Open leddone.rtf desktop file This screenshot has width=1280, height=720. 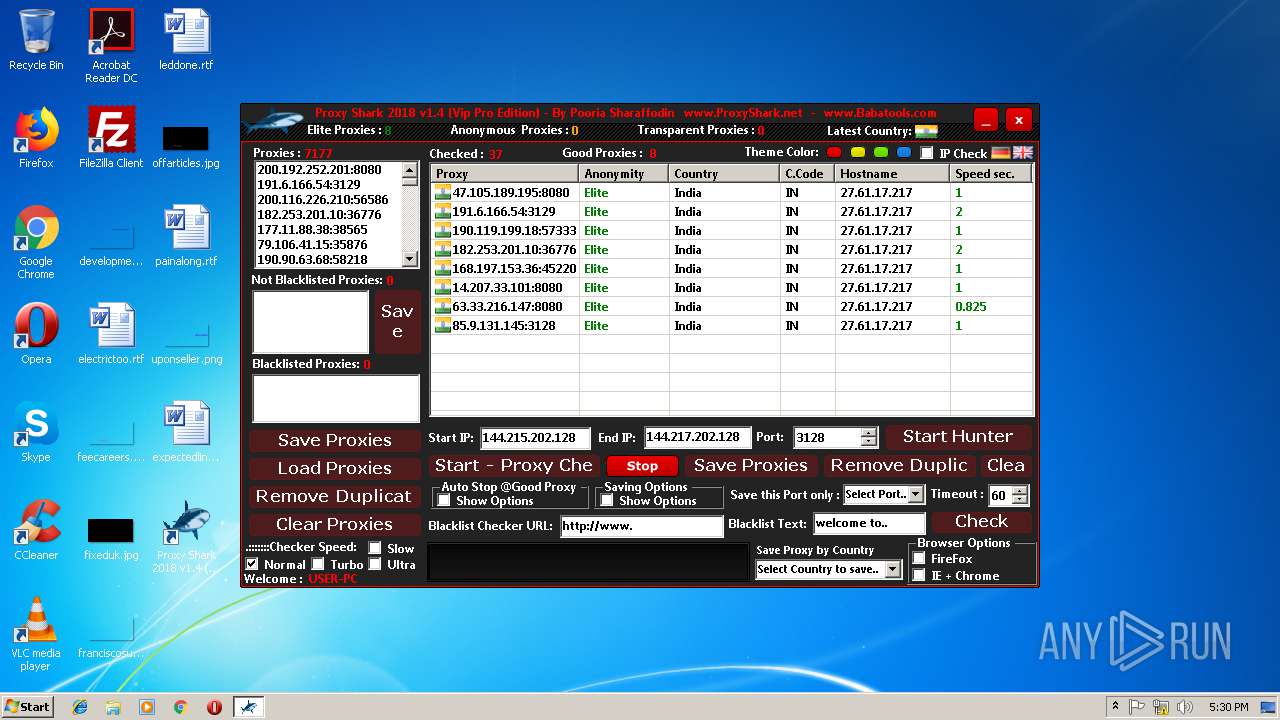click(186, 41)
